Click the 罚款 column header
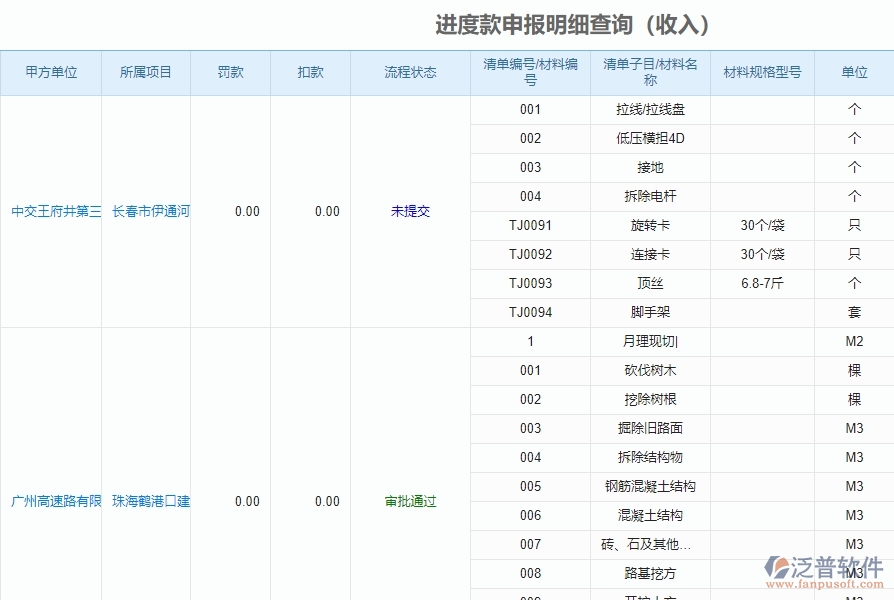 point(230,72)
